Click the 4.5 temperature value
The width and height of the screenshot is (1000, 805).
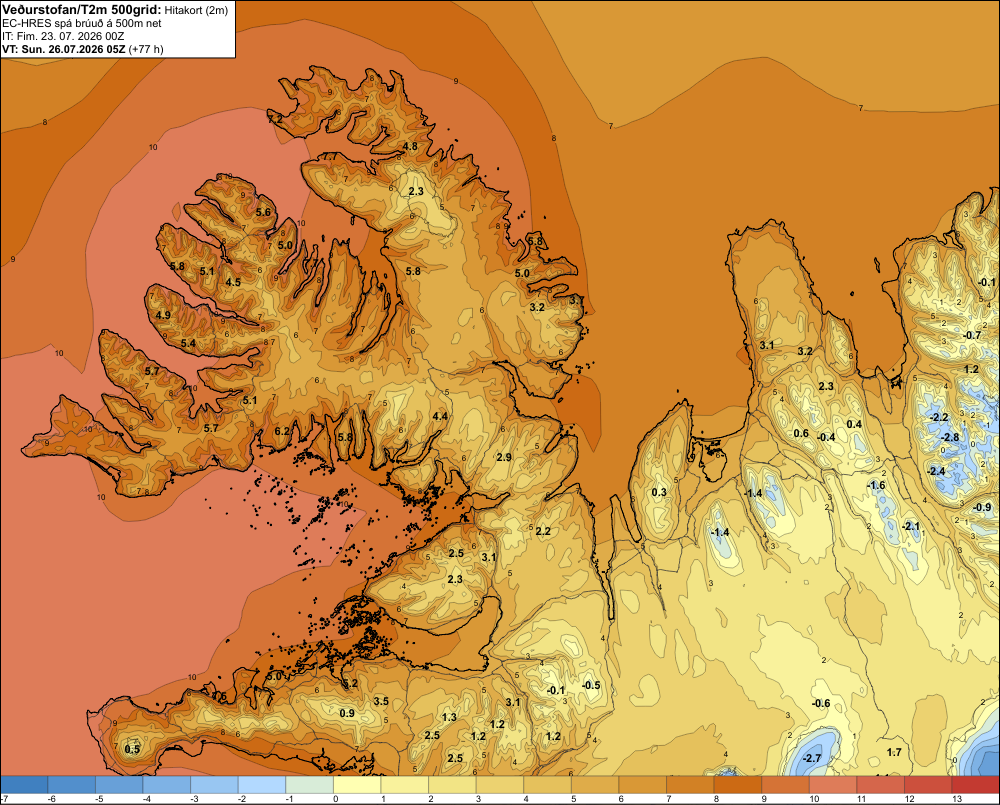pos(233,282)
